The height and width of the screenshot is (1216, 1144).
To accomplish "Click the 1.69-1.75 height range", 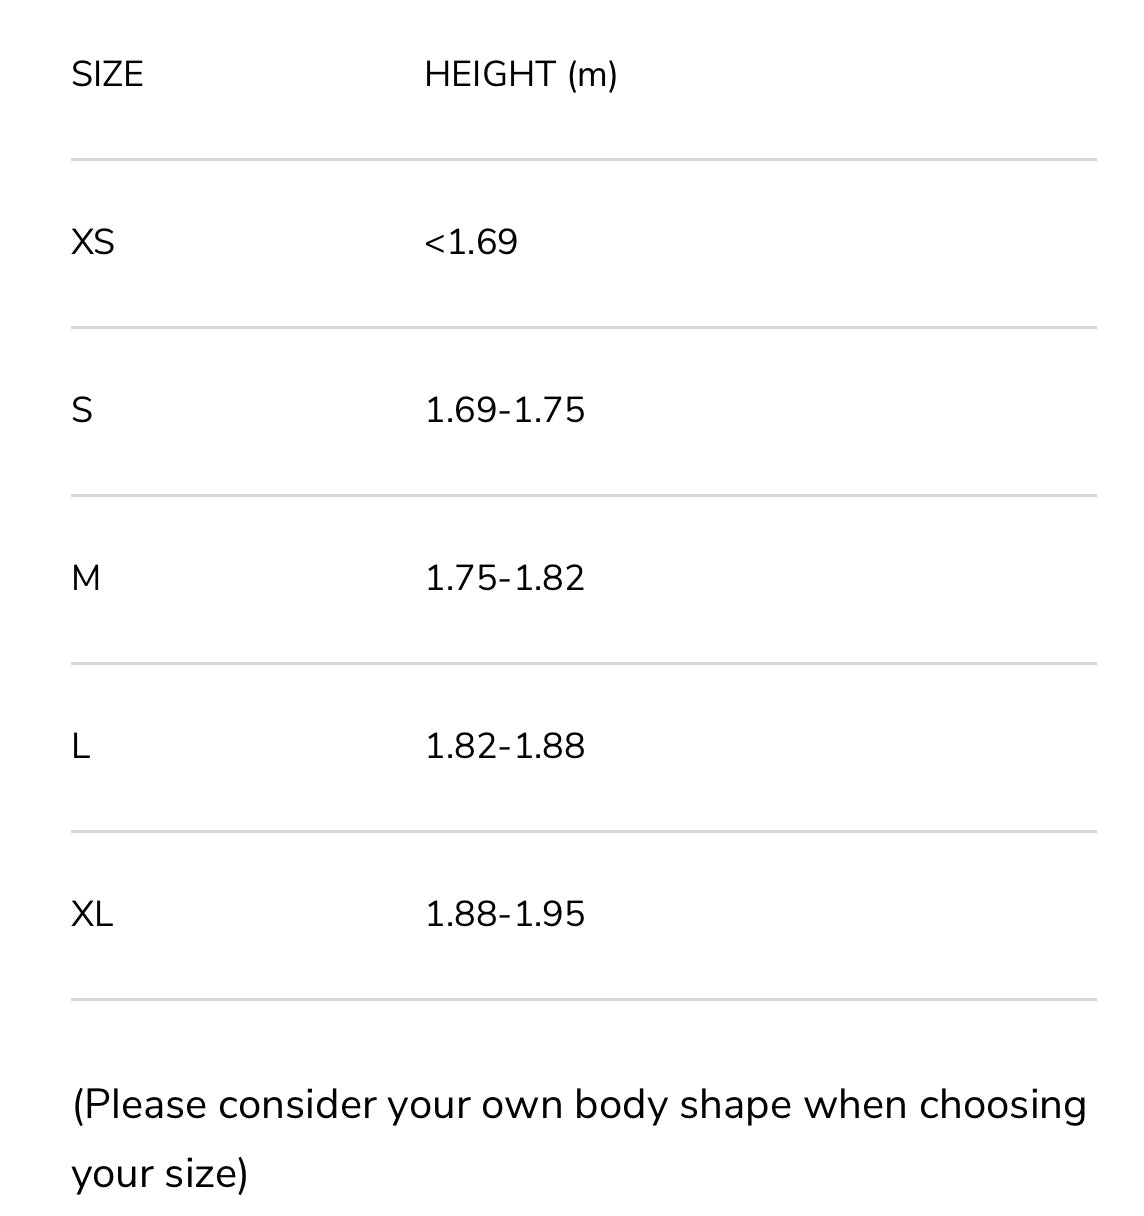I will 505,411.
